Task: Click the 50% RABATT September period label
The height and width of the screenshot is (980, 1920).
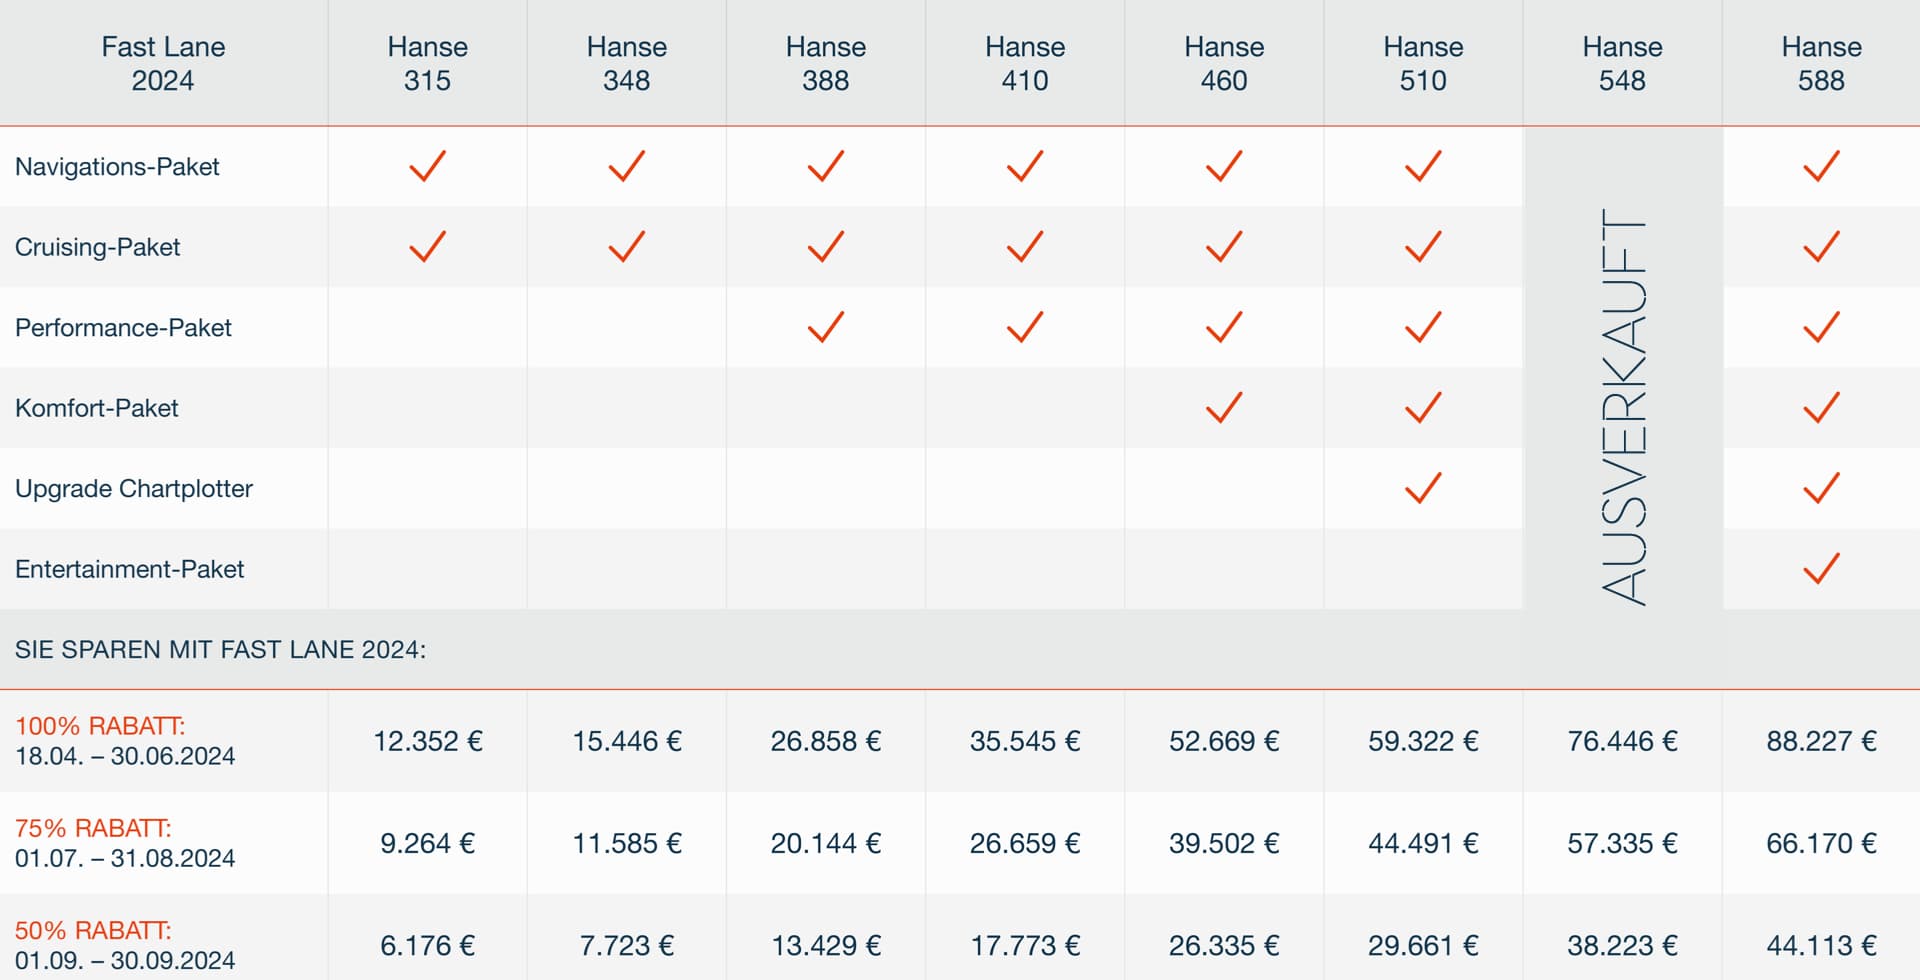Action: tap(125, 945)
